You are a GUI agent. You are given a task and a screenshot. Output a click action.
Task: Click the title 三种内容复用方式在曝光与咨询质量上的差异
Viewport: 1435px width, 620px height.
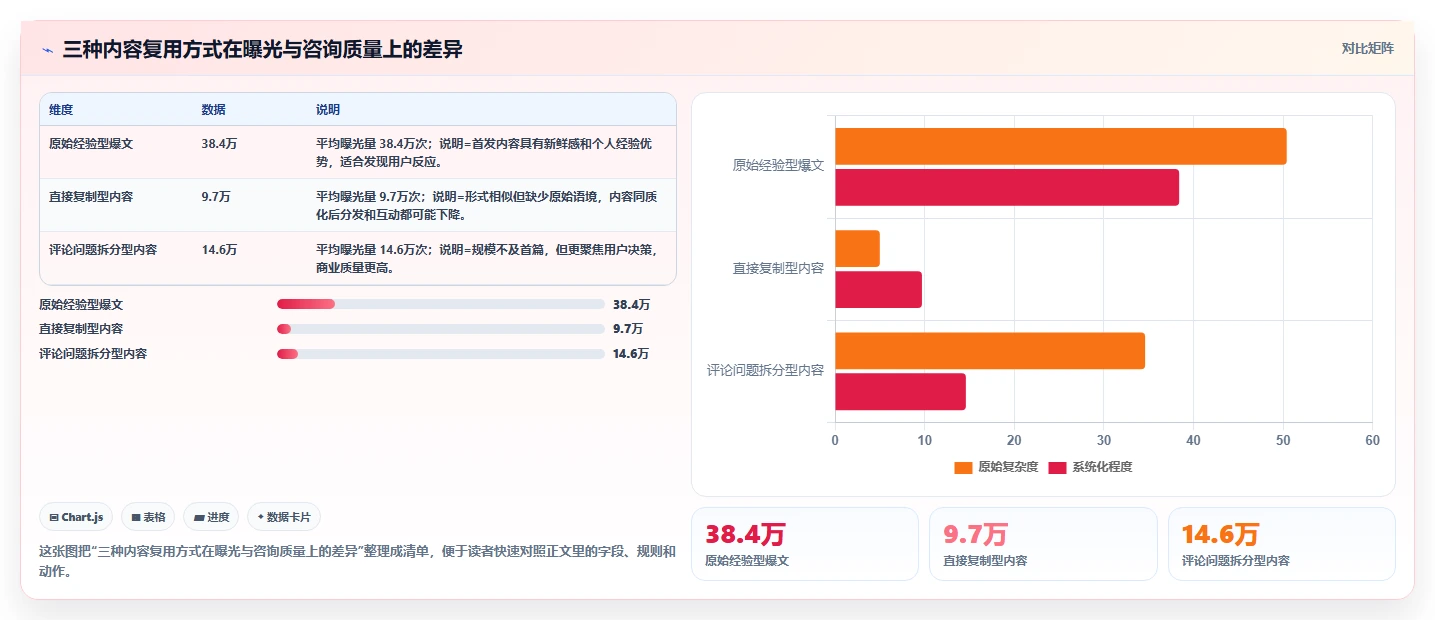(x=262, y=50)
